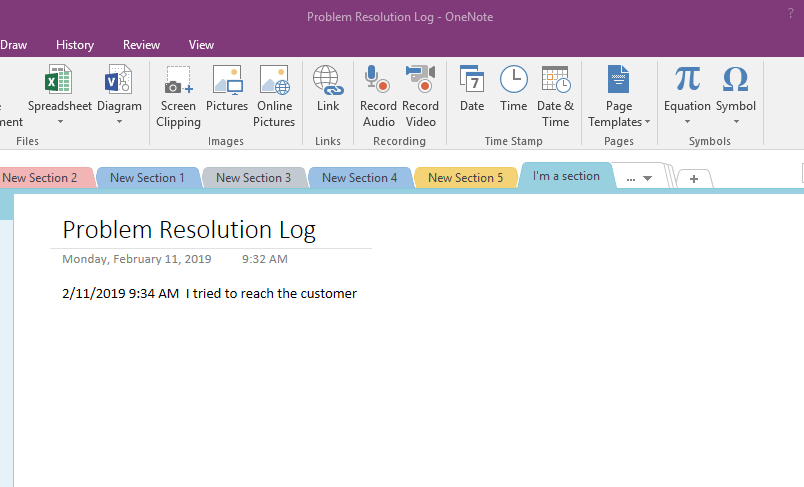Image resolution: width=804 pixels, height=487 pixels.
Task: Click the 2/11/2019 9:34 AM timestamp in note
Action: (x=120, y=294)
